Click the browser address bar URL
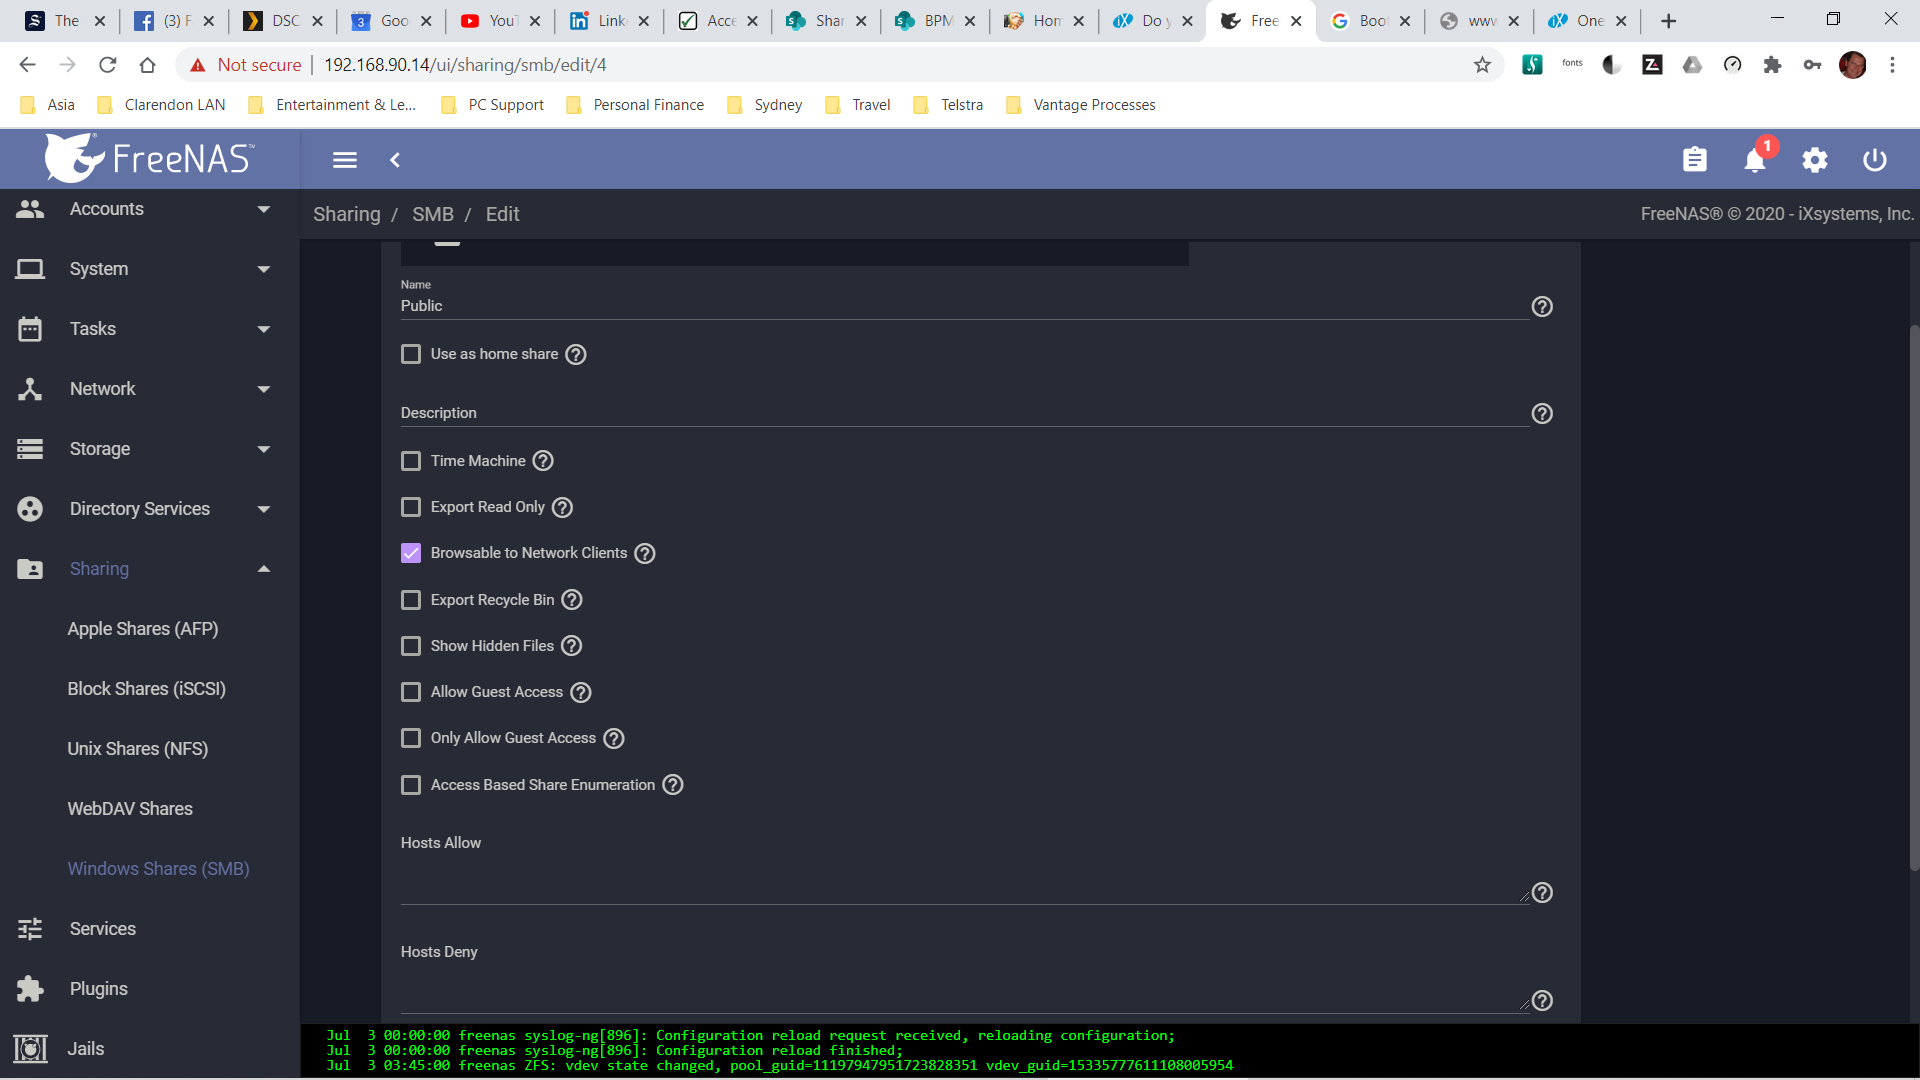This screenshot has width=1920, height=1080. pyautogui.click(x=465, y=65)
